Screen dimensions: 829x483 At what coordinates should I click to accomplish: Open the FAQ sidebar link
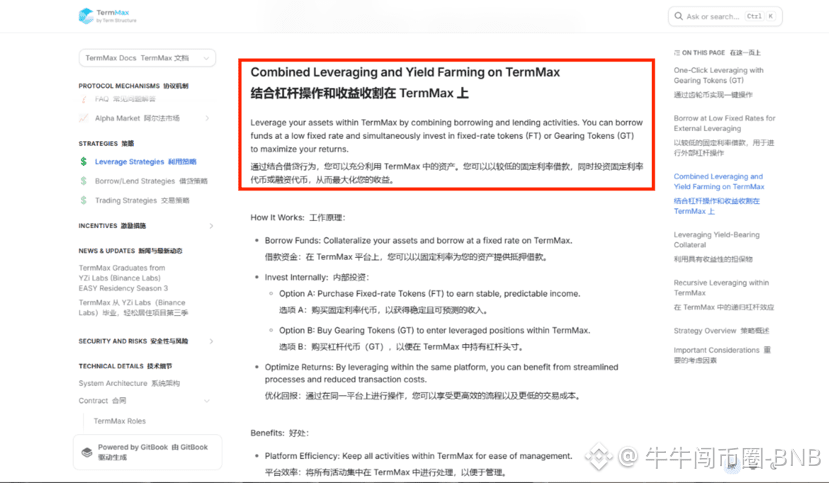pos(125,99)
